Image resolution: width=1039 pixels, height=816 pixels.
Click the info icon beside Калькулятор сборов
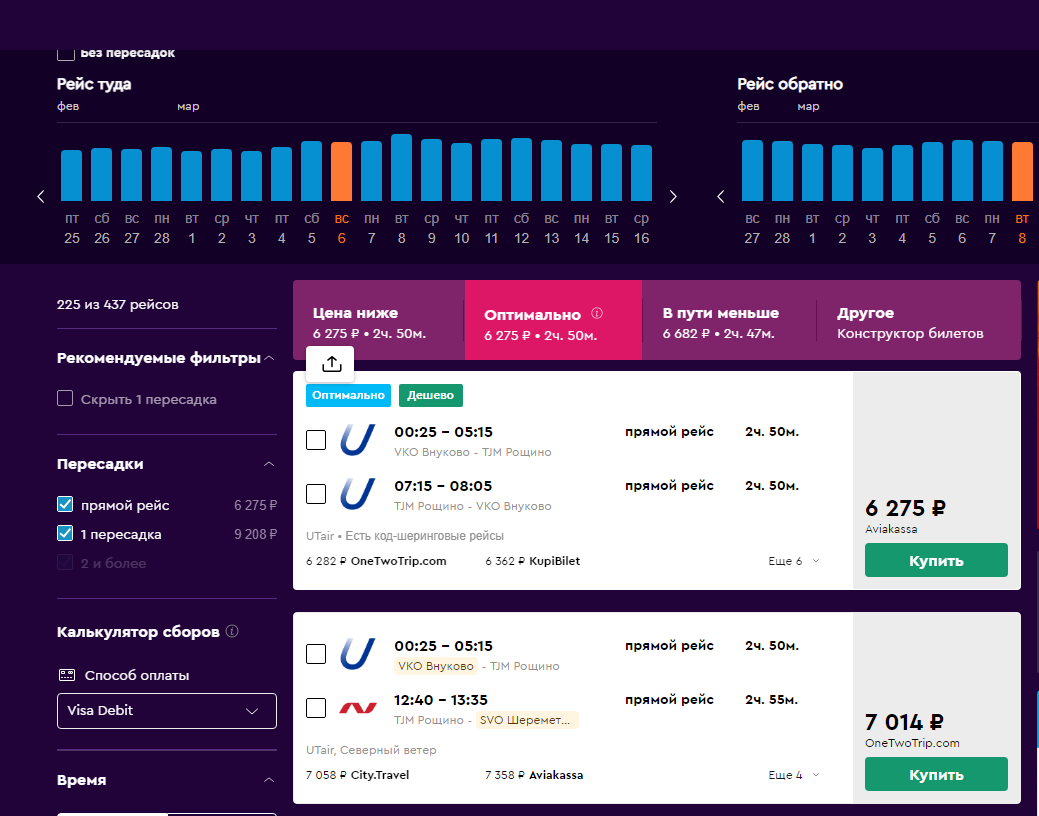point(232,631)
